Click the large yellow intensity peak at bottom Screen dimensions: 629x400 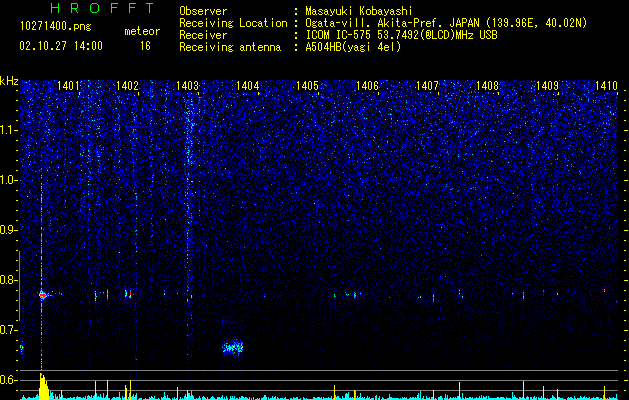[x=43, y=387]
